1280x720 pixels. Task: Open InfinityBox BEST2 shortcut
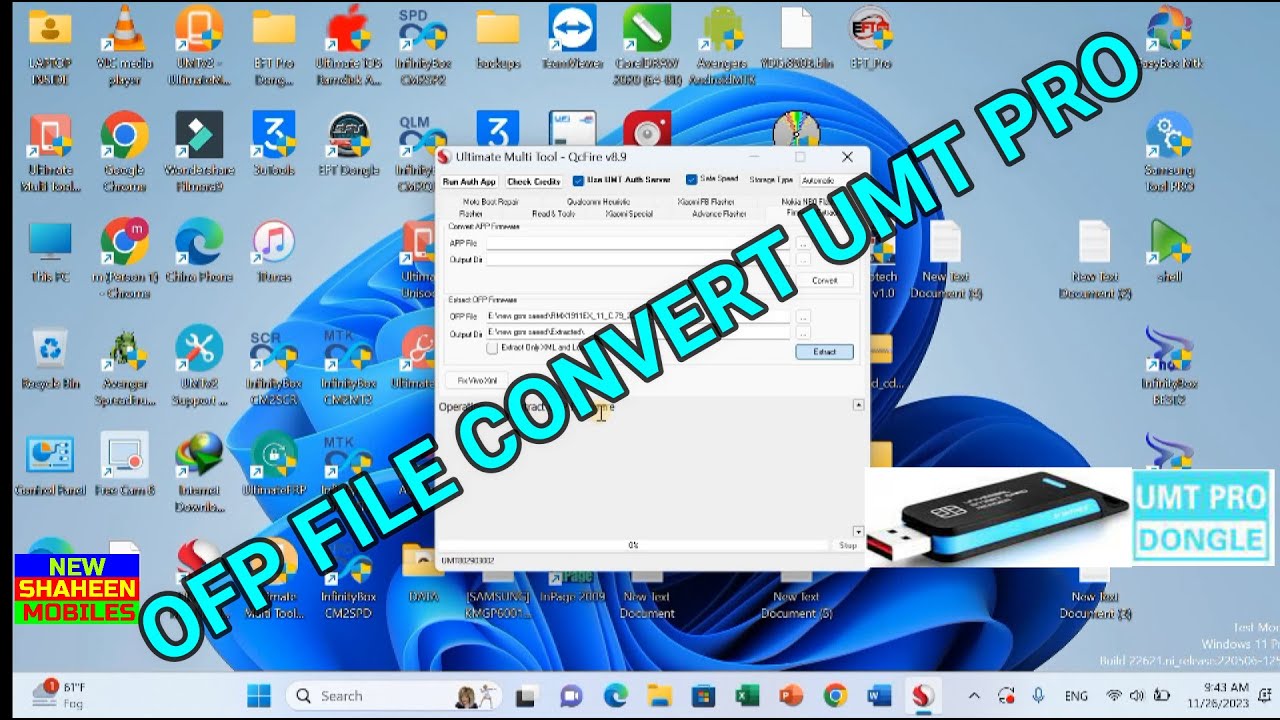pyautogui.click(x=1169, y=365)
